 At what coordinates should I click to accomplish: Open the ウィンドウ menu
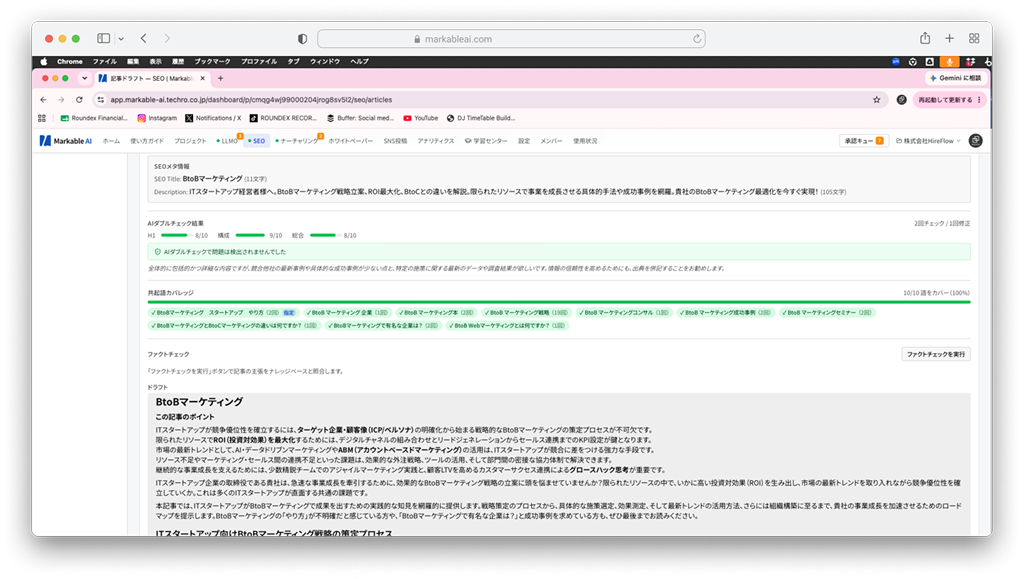pos(325,61)
